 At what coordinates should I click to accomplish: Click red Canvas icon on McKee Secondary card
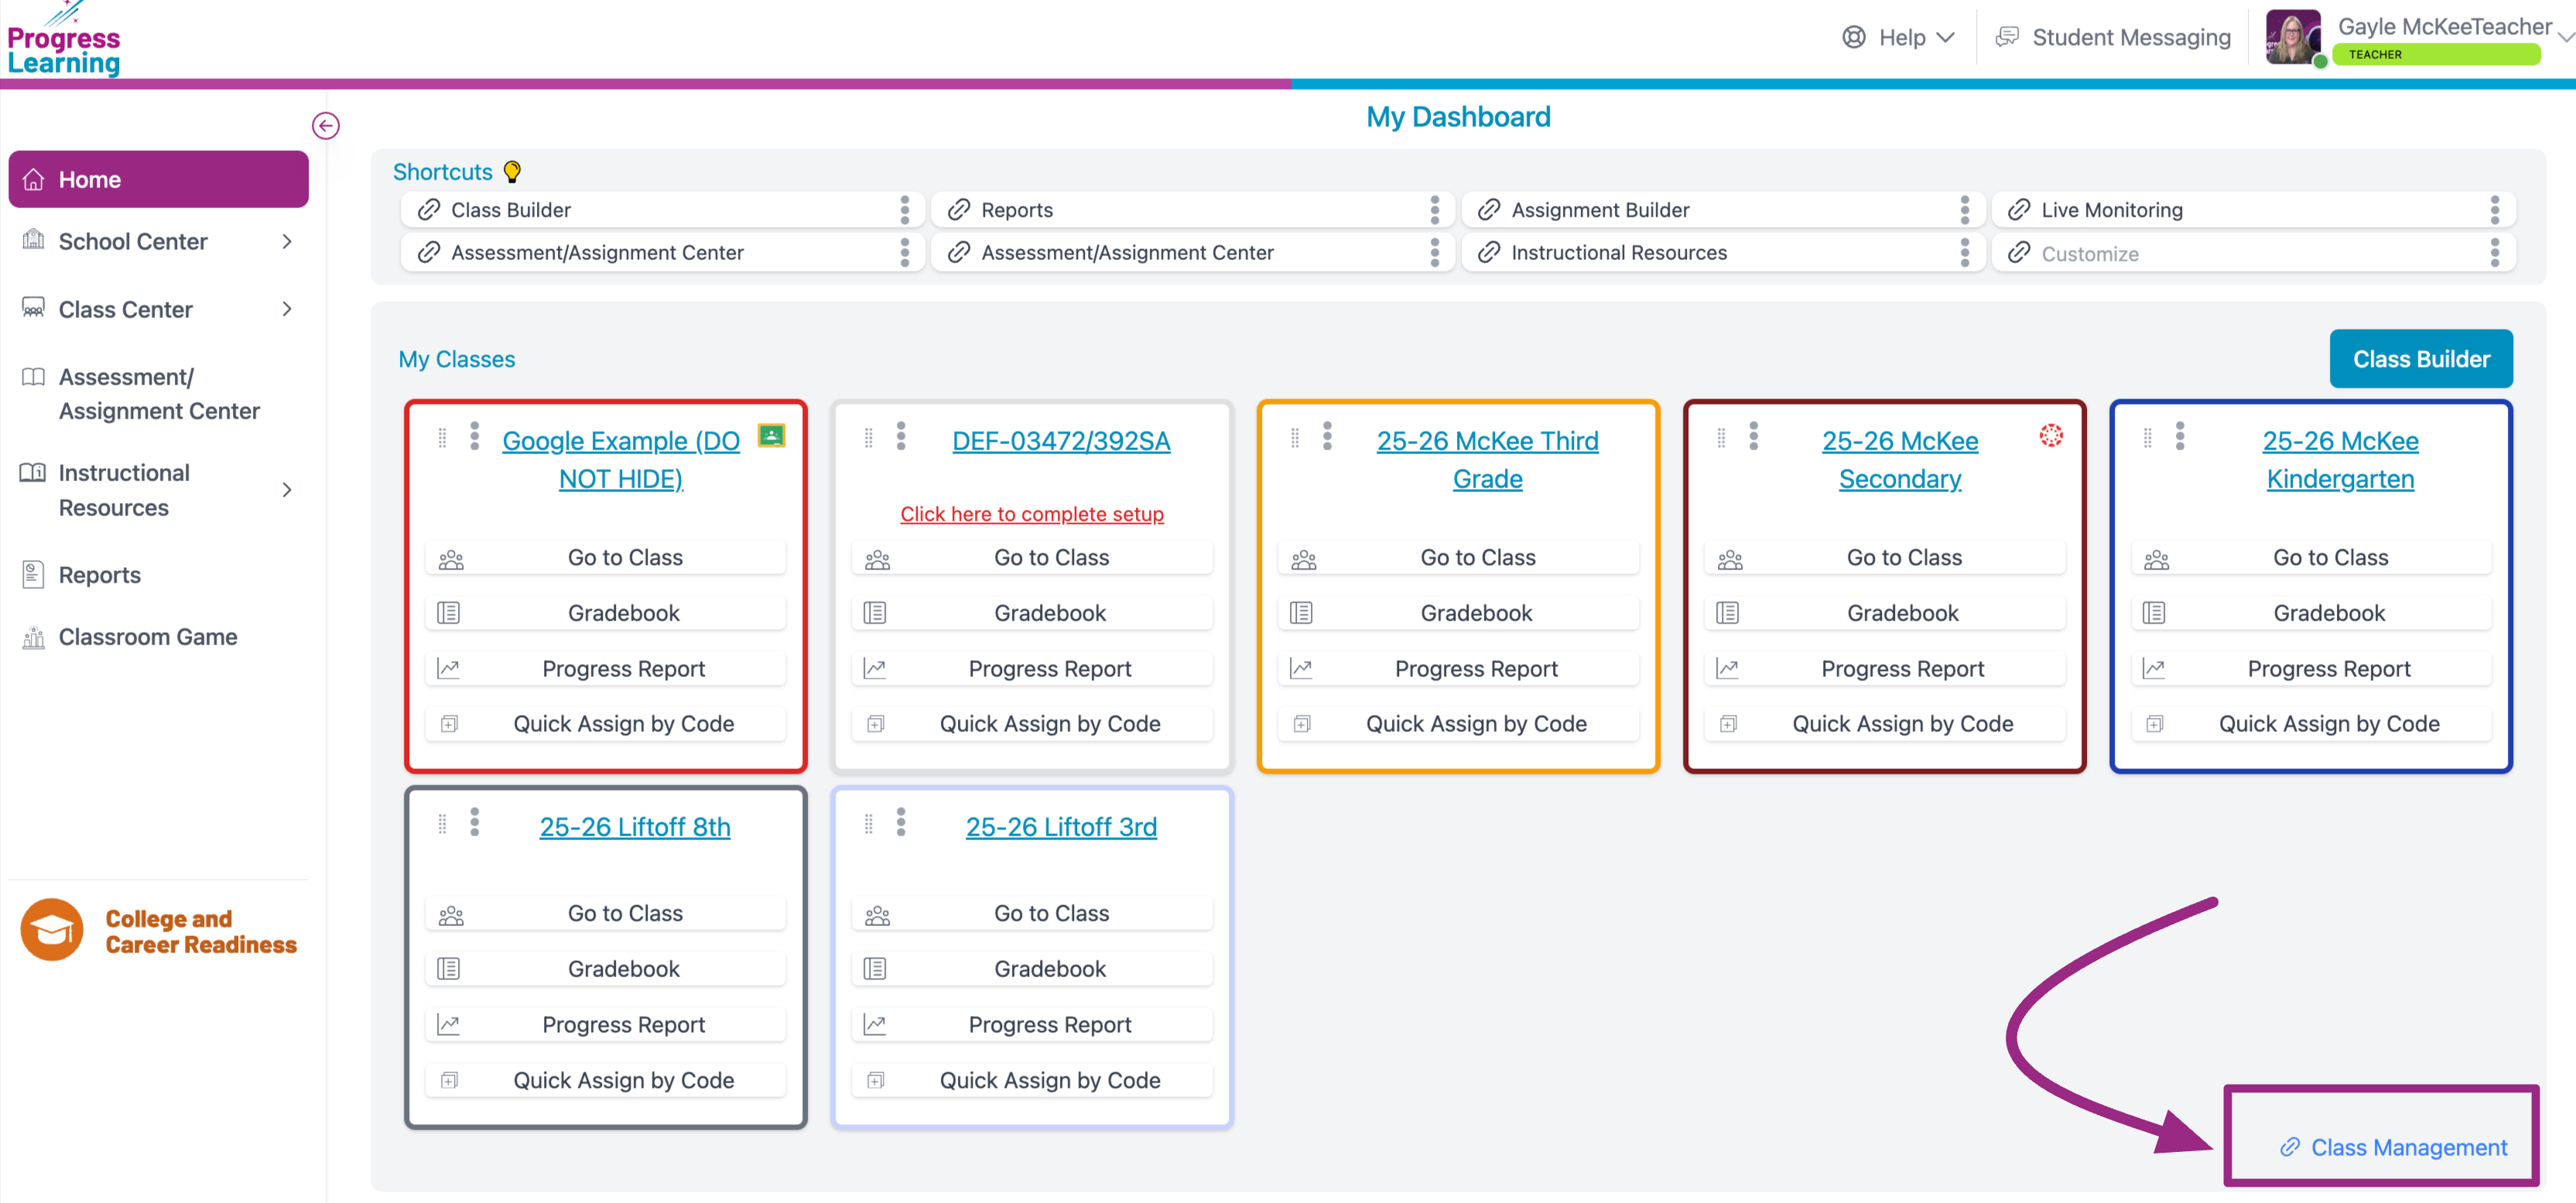(2051, 435)
